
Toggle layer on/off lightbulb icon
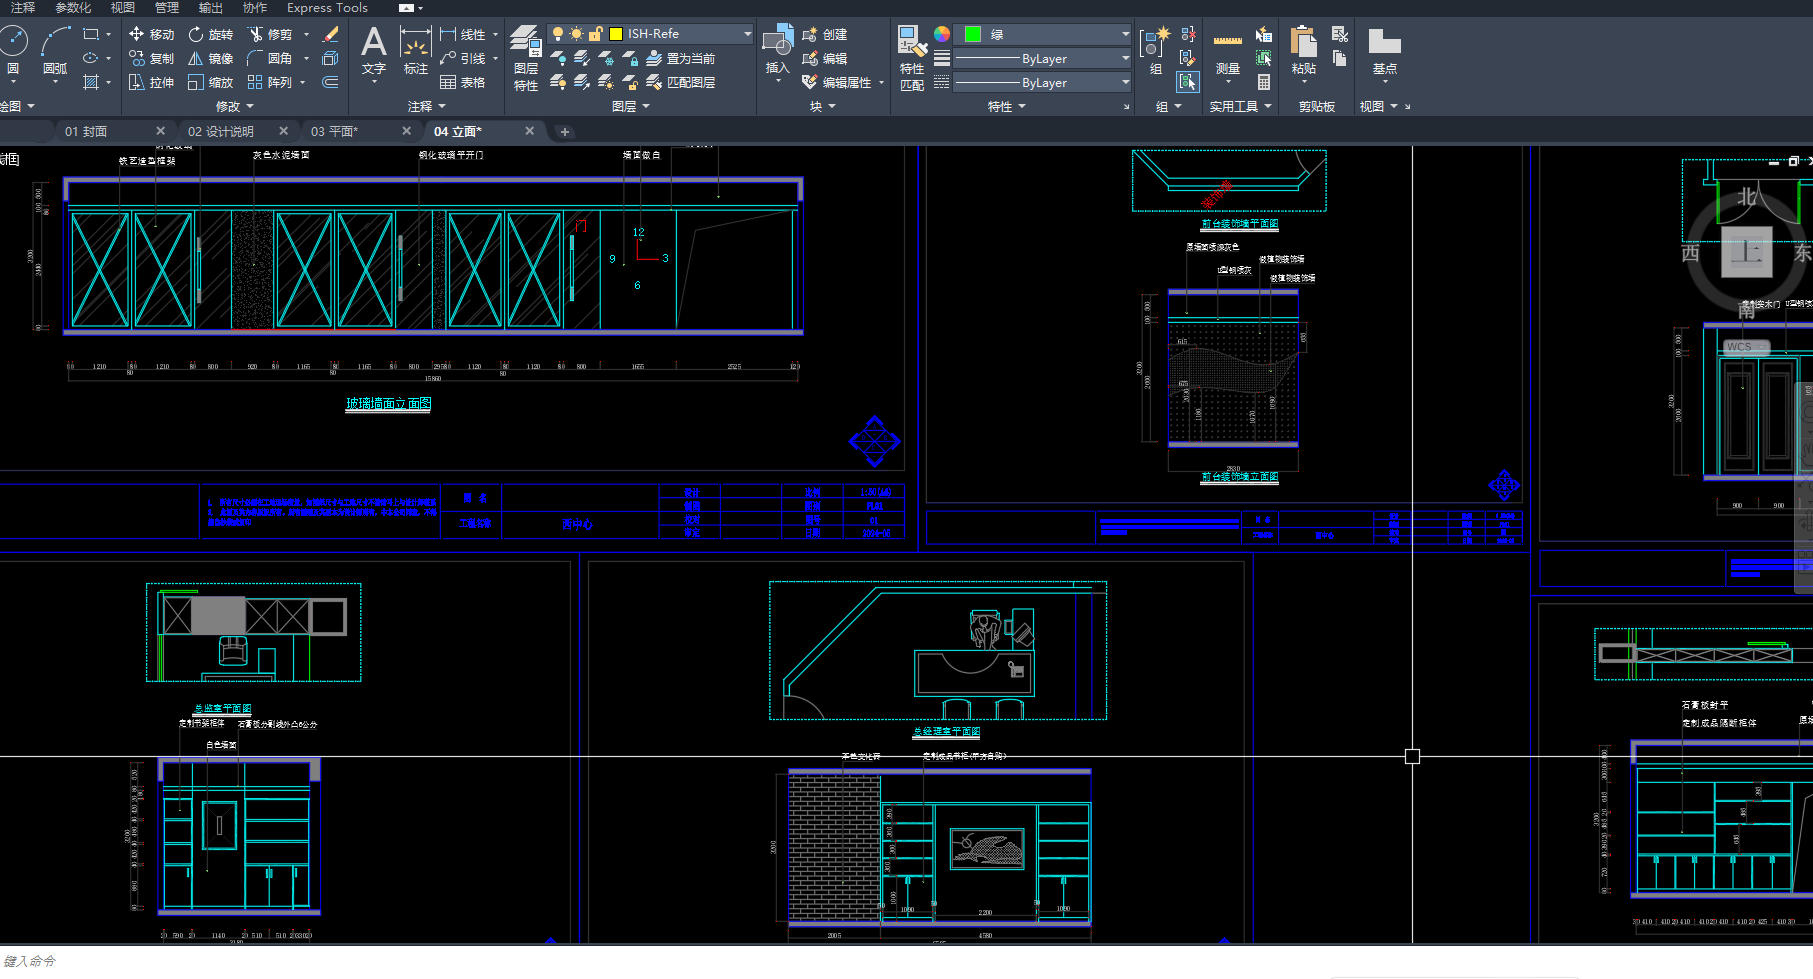click(558, 34)
